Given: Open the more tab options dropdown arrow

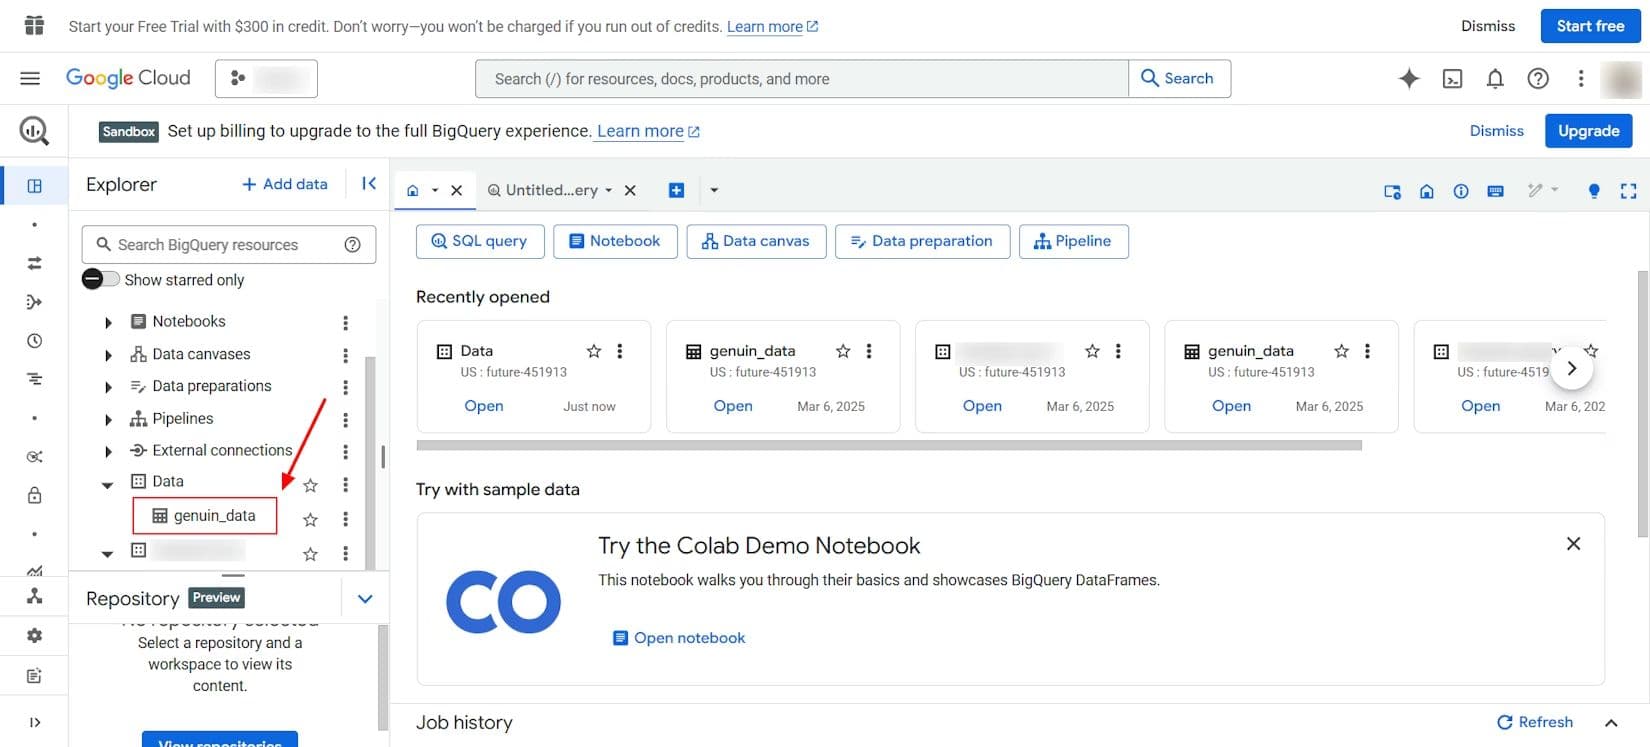Looking at the screenshot, I should pyautogui.click(x=714, y=190).
